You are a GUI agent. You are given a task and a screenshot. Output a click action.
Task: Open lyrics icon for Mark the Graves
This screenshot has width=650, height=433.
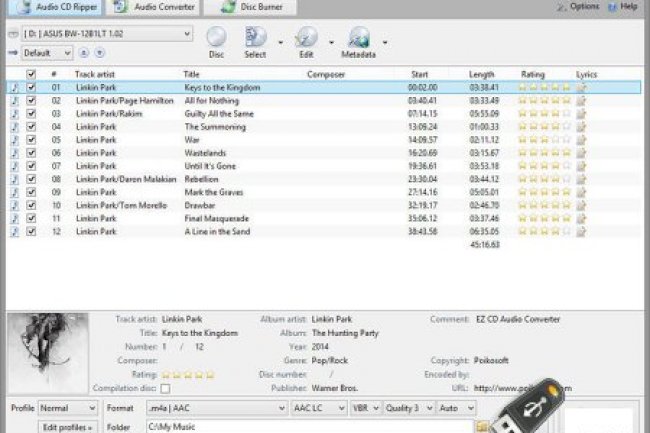point(582,192)
